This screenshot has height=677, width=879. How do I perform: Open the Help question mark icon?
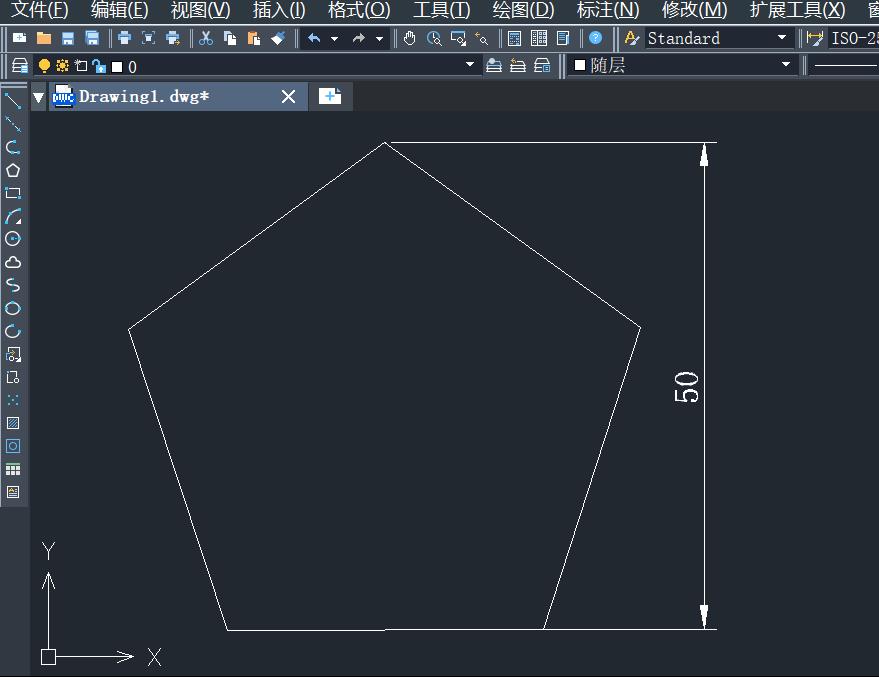pyautogui.click(x=596, y=38)
